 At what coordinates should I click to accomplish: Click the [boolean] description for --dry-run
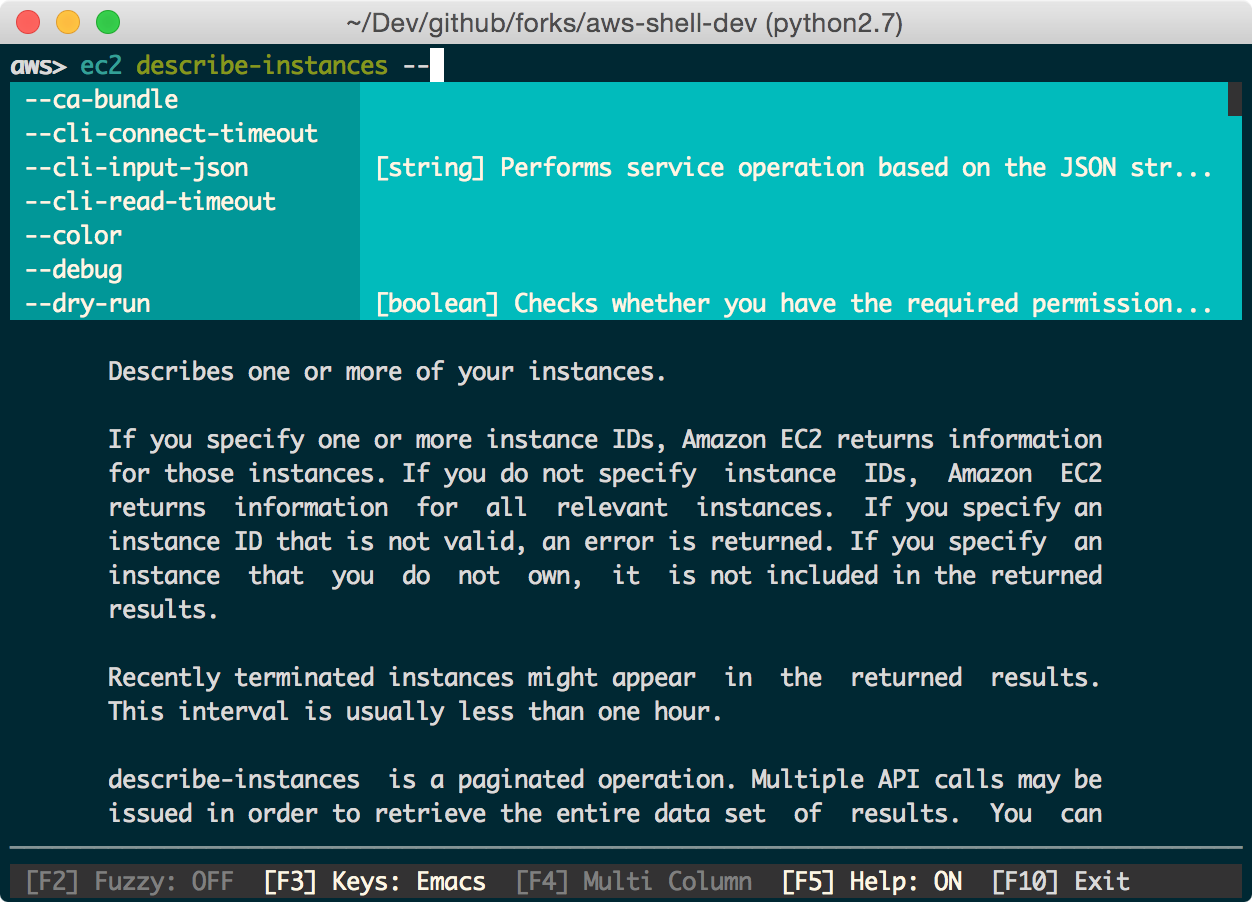coord(794,303)
